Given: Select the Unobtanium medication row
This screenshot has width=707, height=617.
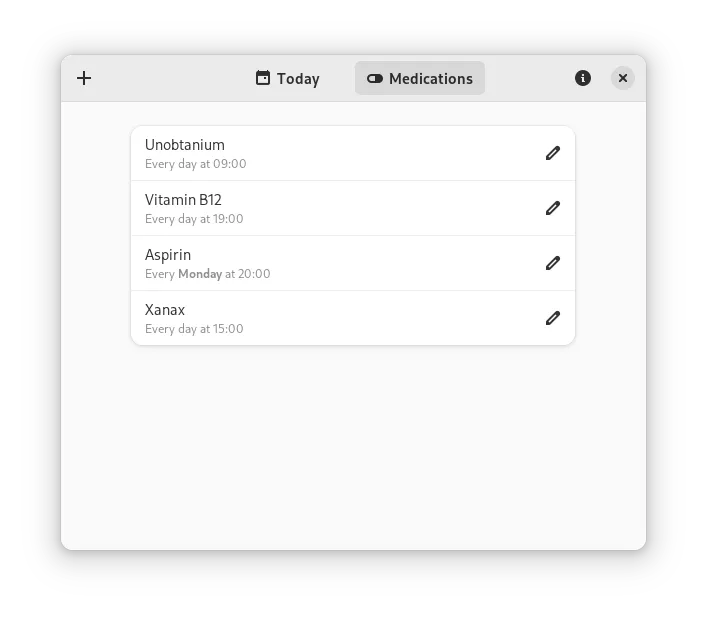Looking at the screenshot, I should pos(353,153).
